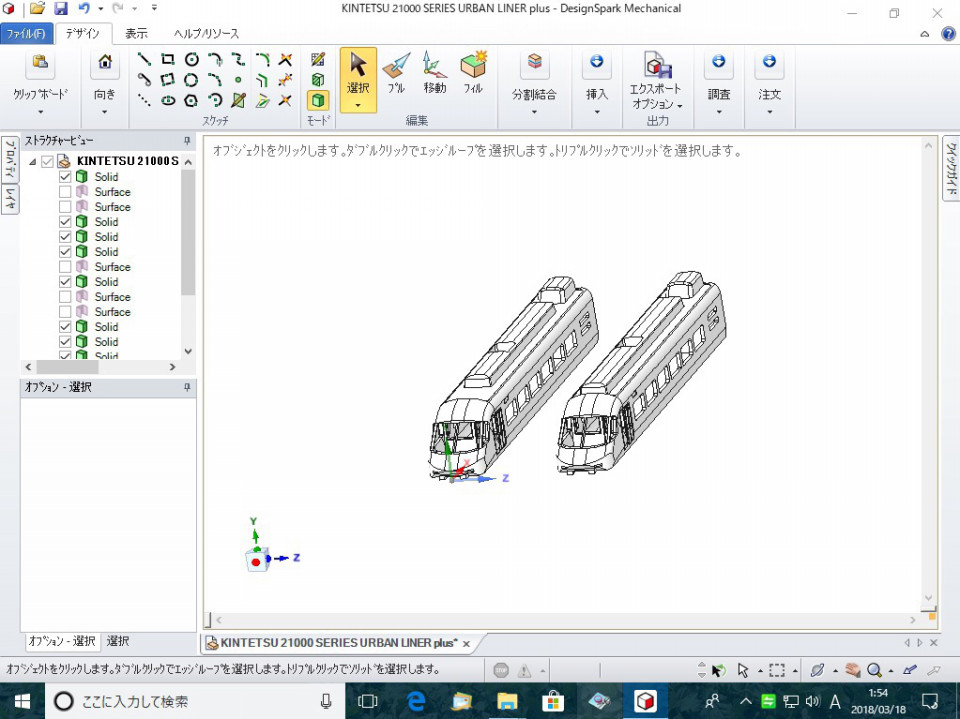Open Help with the question mark icon
Image resolution: width=960 pixels, height=719 pixels.
[x=948, y=34]
